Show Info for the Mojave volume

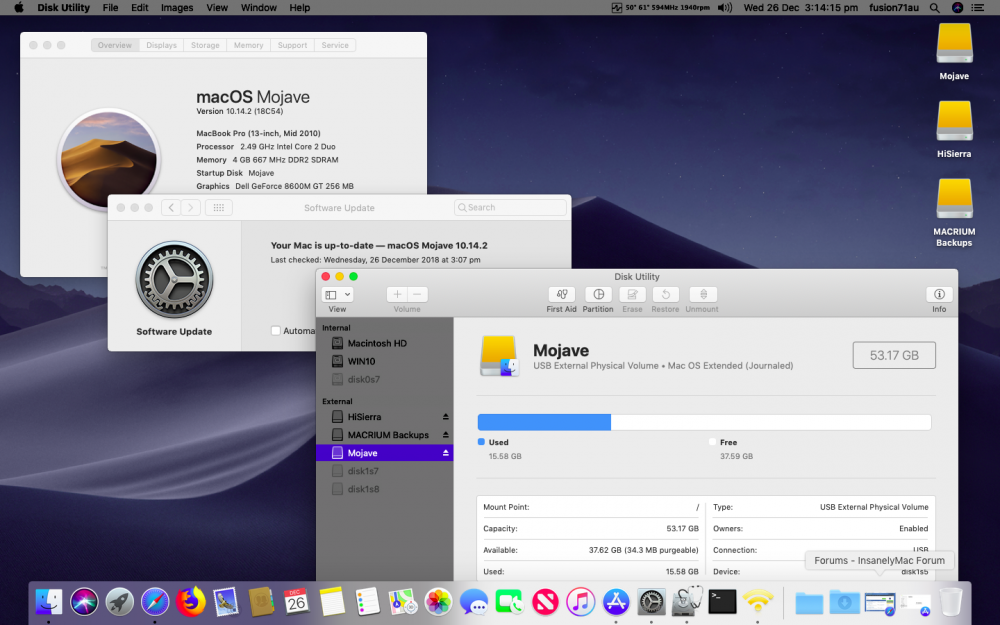click(939, 295)
